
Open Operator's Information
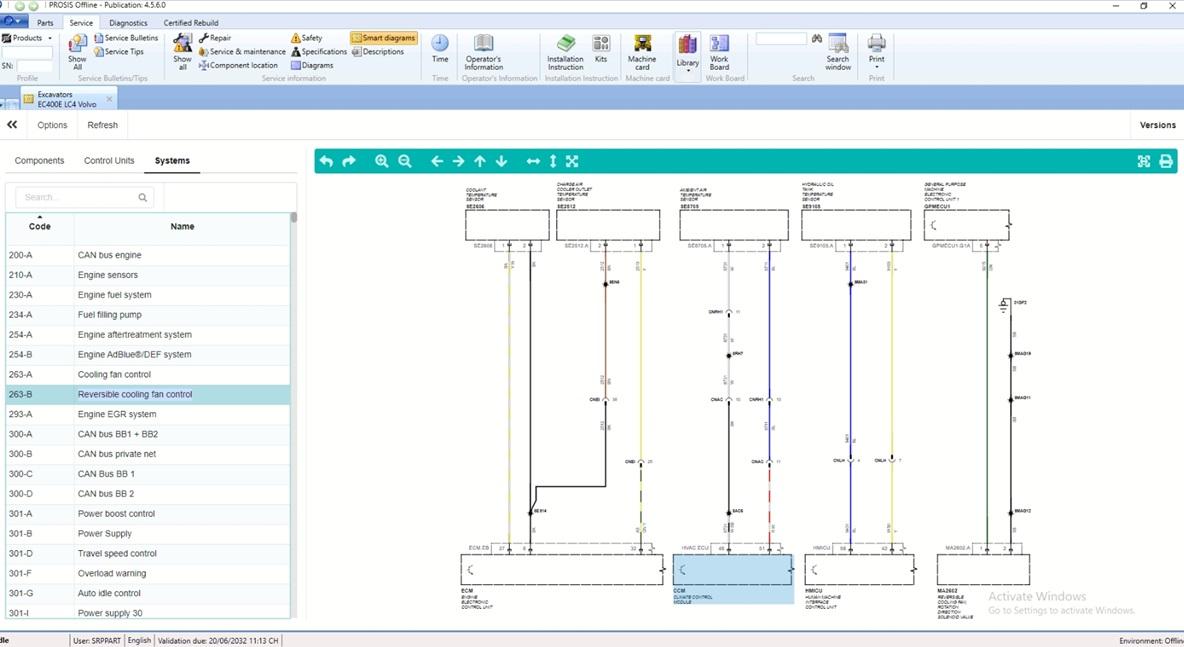click(x=483, y=52)
